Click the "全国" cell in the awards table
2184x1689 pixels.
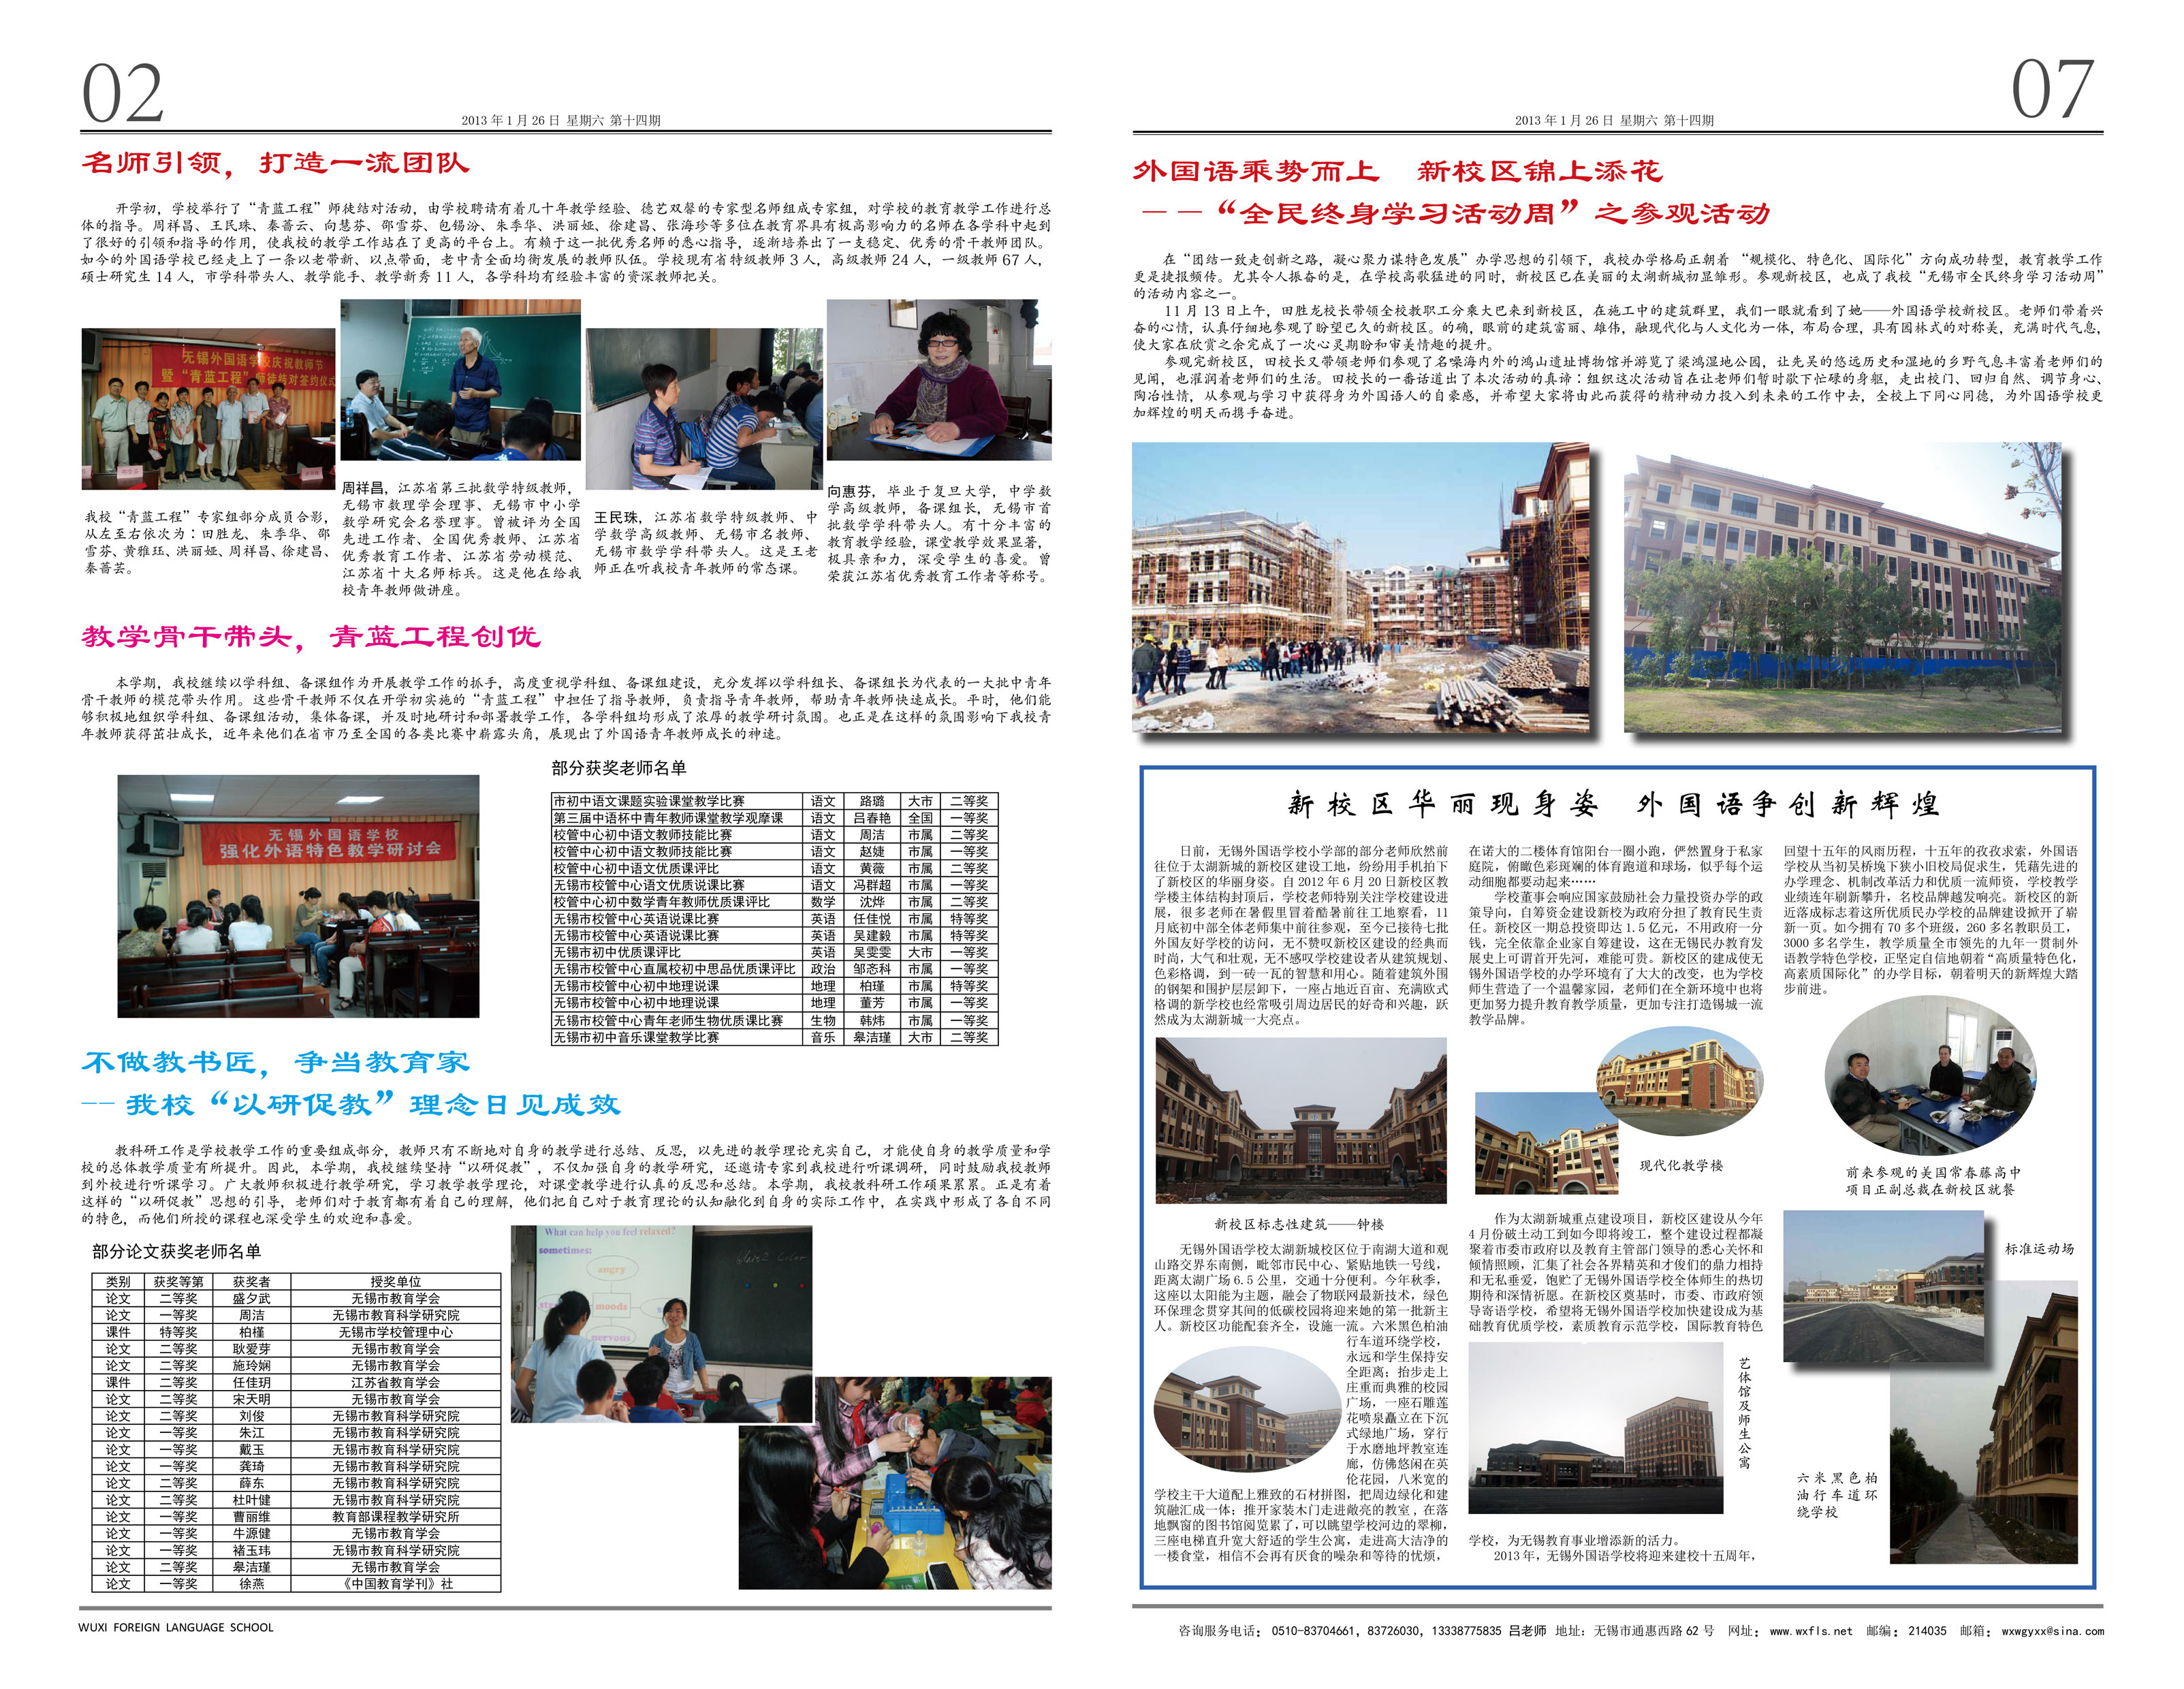[x=920, y=818]
